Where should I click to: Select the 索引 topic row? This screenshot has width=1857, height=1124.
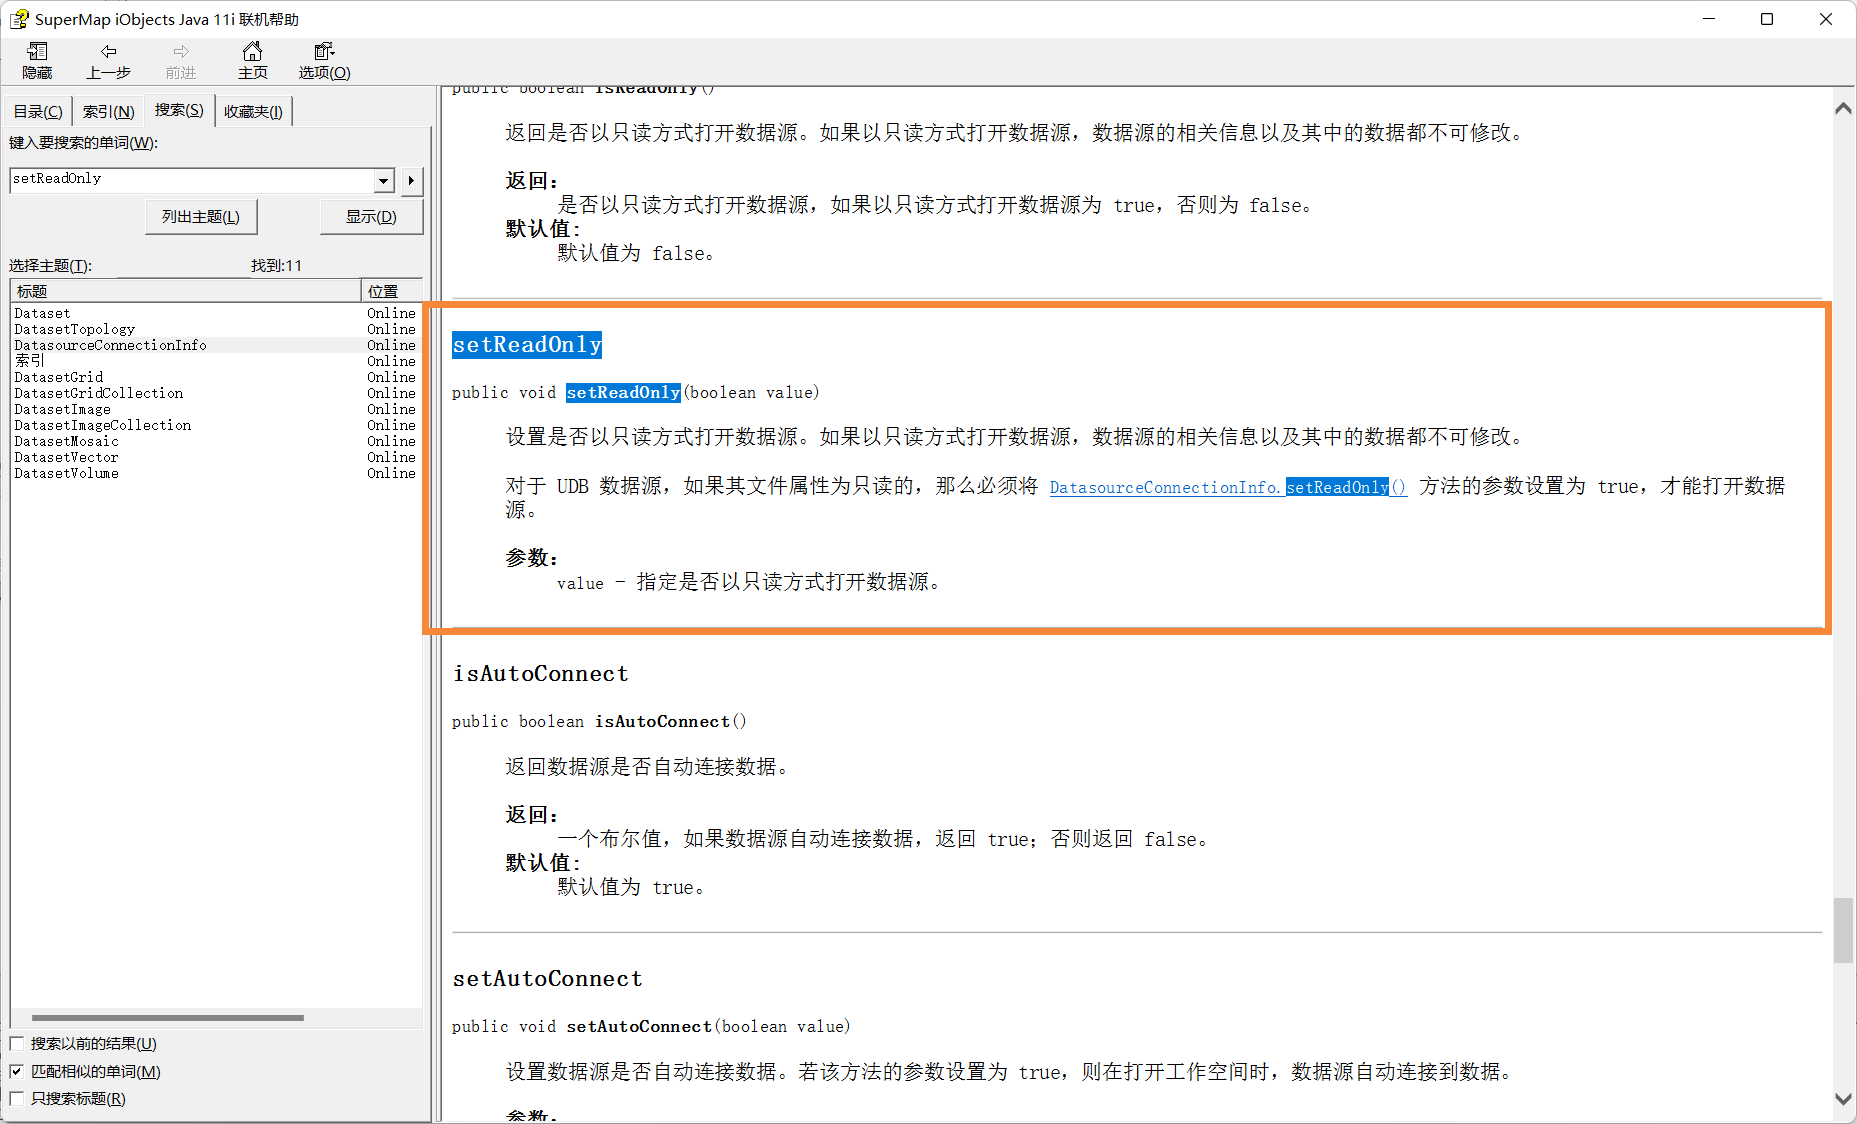[215, 361]
